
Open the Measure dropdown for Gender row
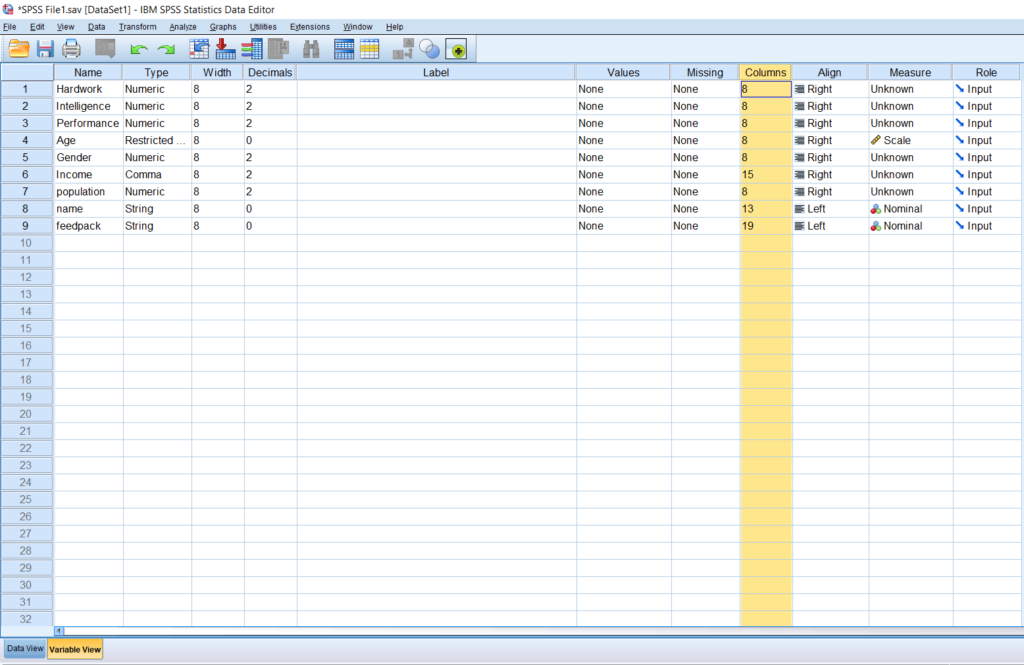[908, 157]
